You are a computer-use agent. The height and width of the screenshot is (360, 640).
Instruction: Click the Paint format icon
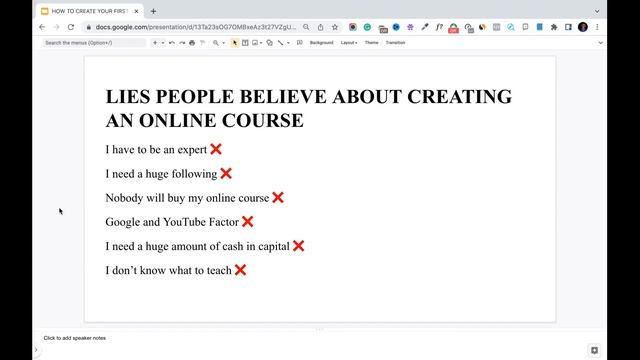(x=202, y=42)
